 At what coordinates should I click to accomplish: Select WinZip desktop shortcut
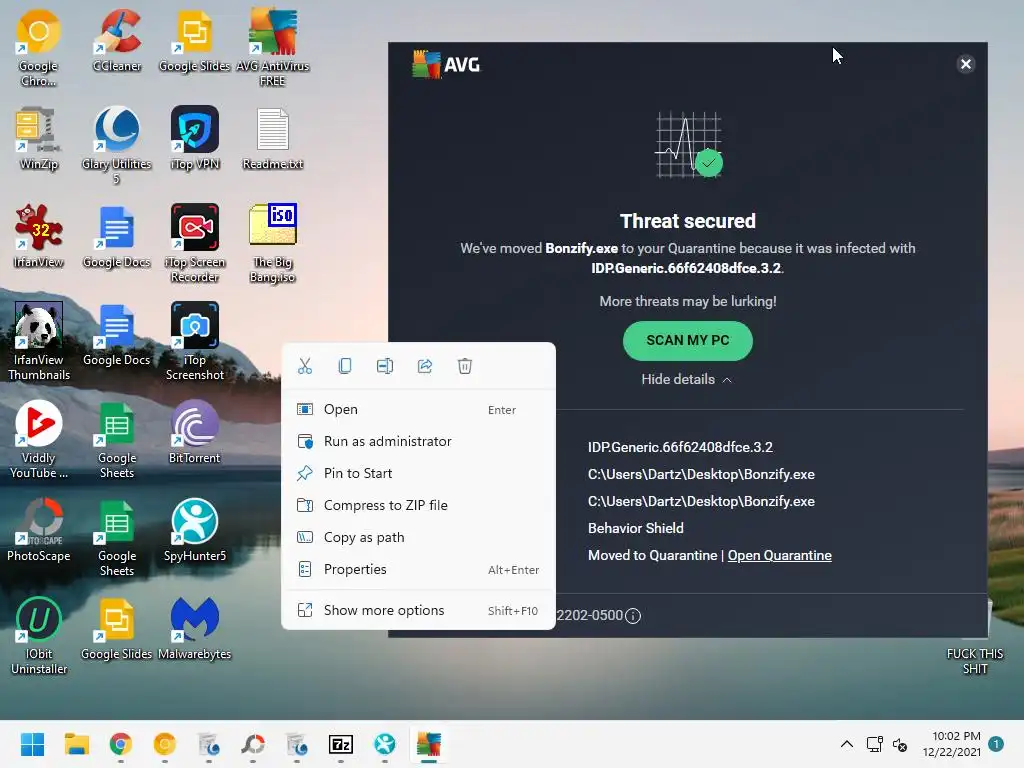[39, 138]
